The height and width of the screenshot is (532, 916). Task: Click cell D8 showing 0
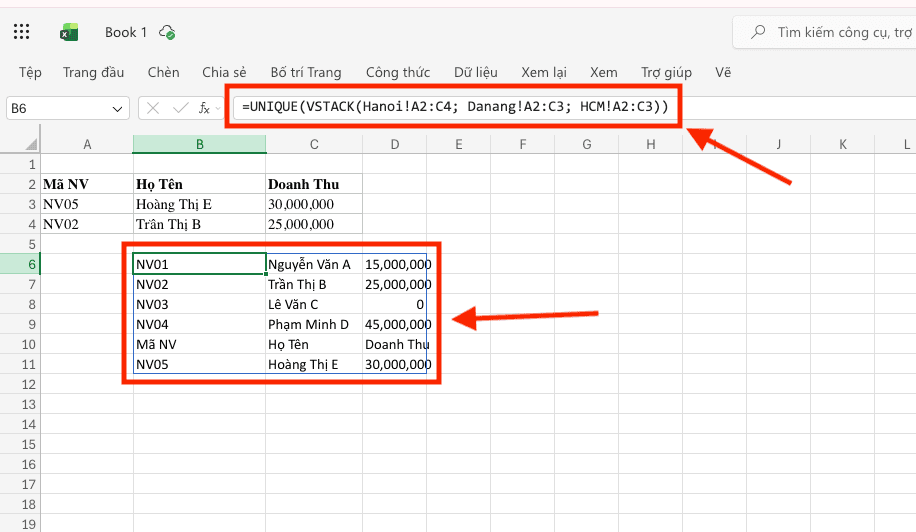coord(395,304)
